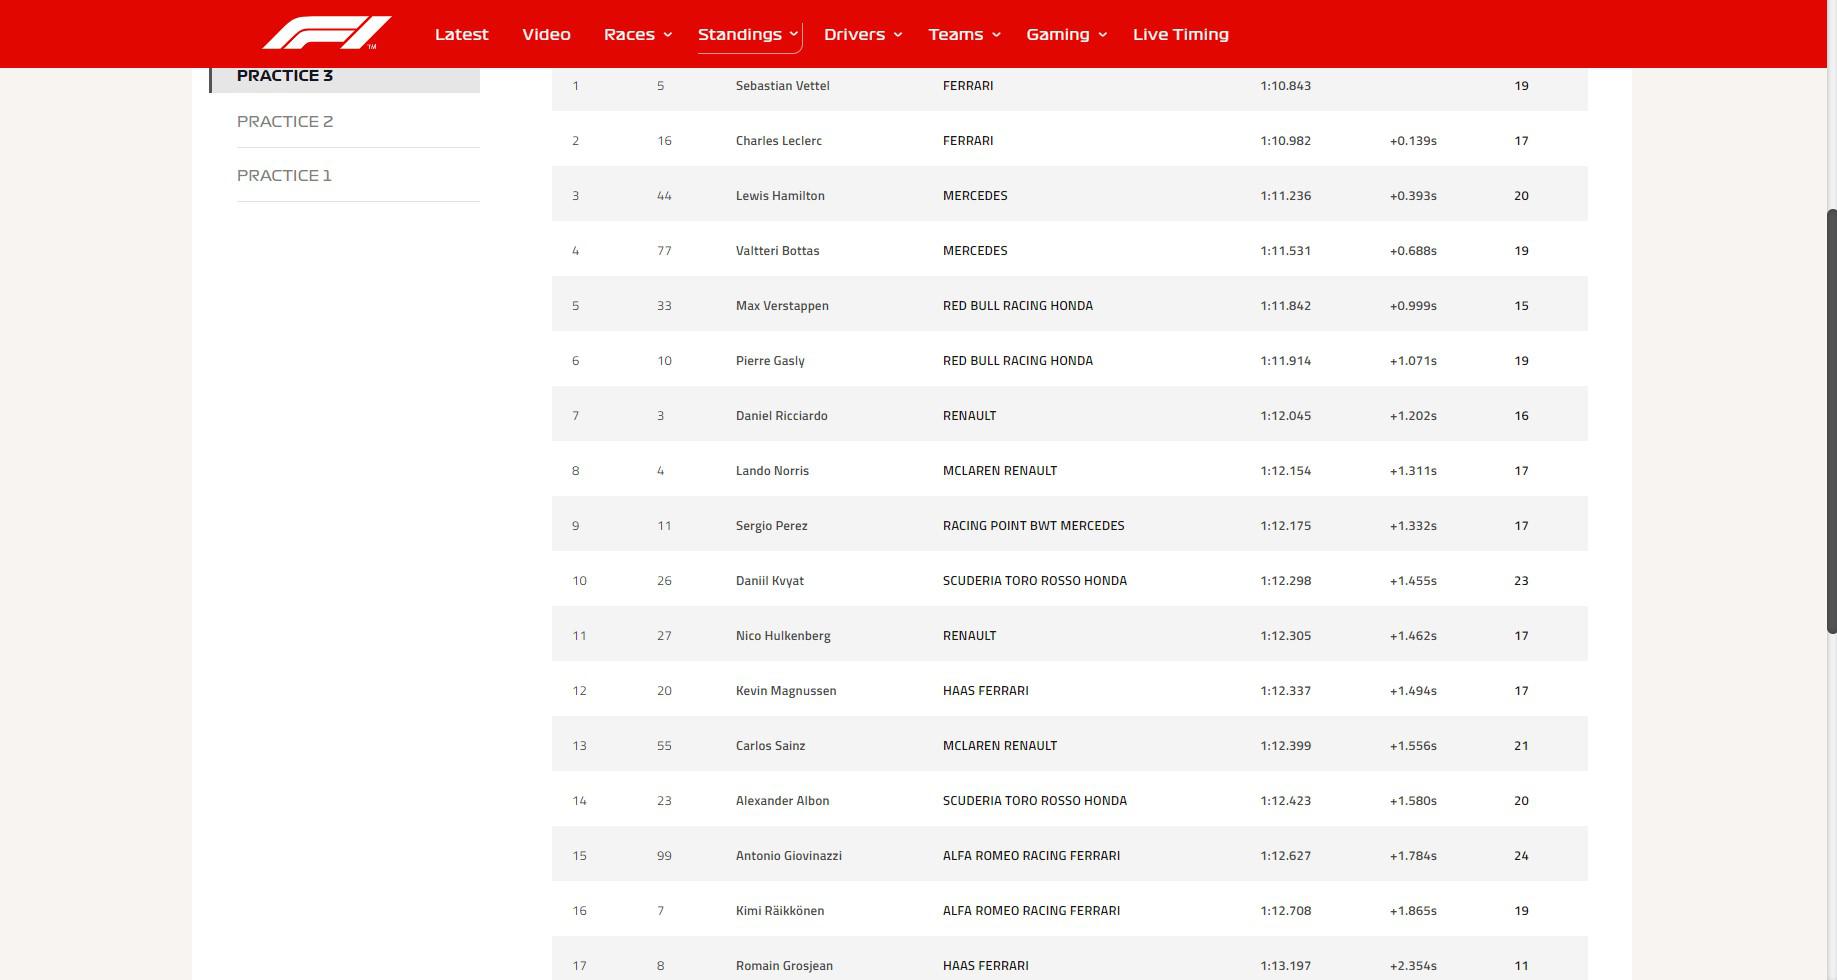The width and height of the screenshot is (1837, 980).
Task: Click Norris's gap +1.311s
Action: 1413,471
